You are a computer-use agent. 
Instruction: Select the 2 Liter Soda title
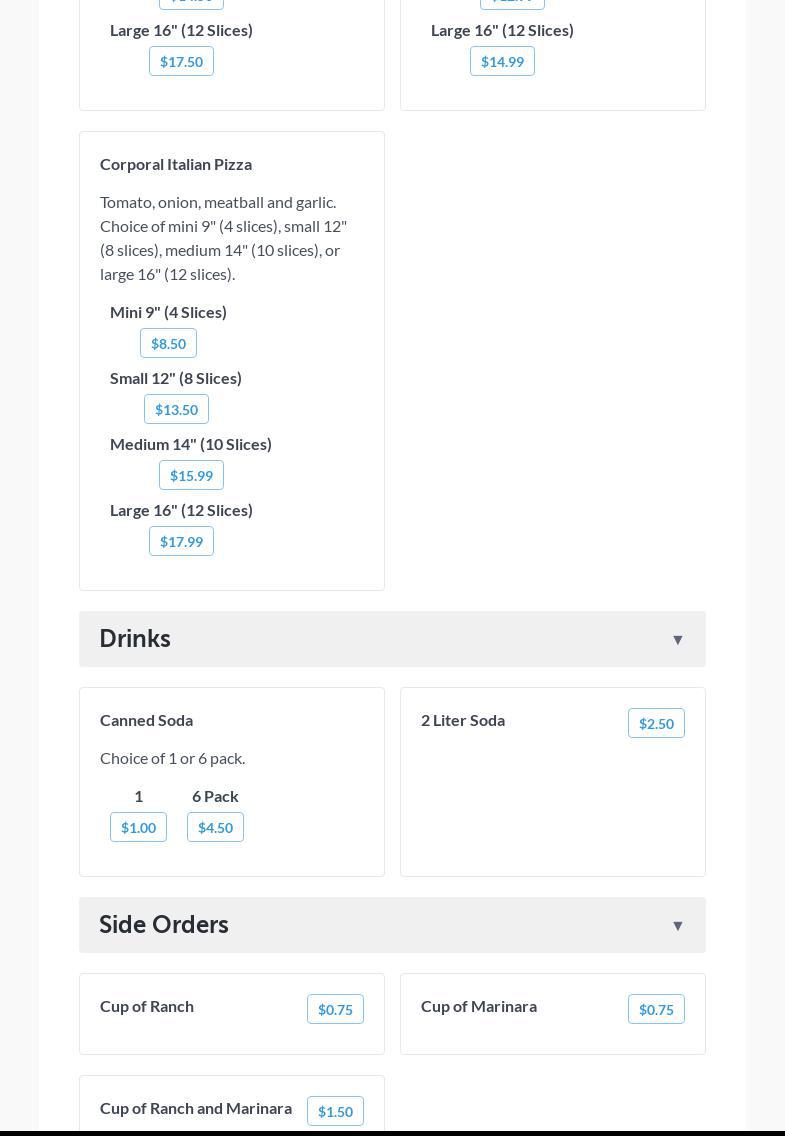click(x=463, y=720)
